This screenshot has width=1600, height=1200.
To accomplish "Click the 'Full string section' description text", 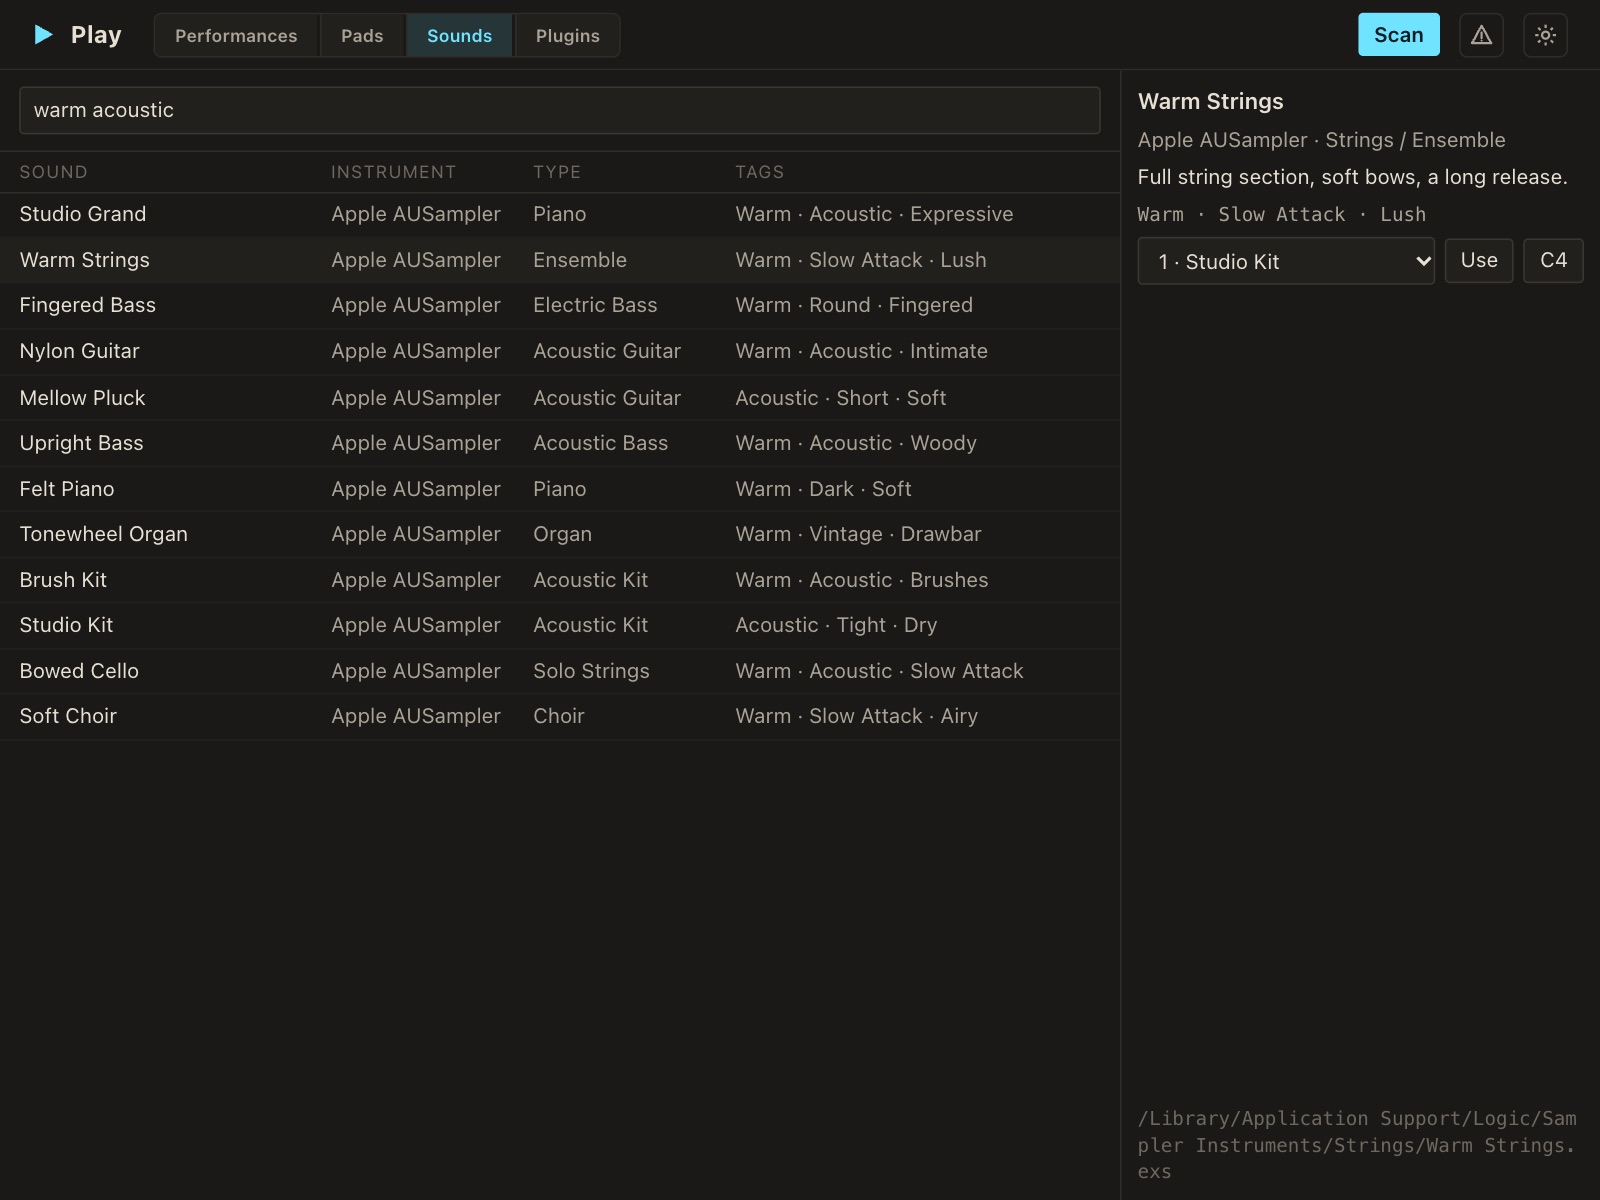I will point(1353,177).
